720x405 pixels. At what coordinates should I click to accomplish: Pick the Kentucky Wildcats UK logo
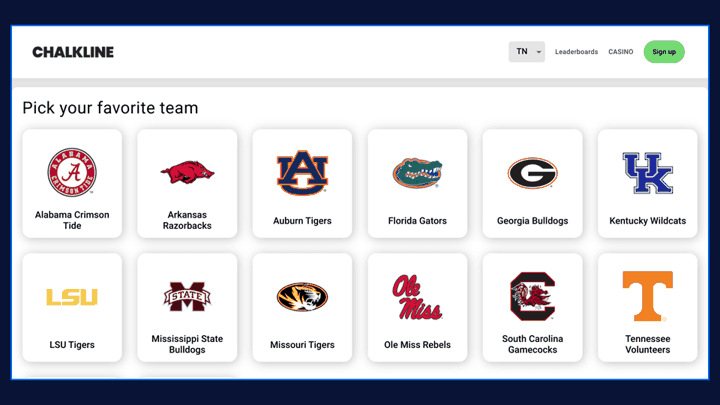tap(647, 173)
